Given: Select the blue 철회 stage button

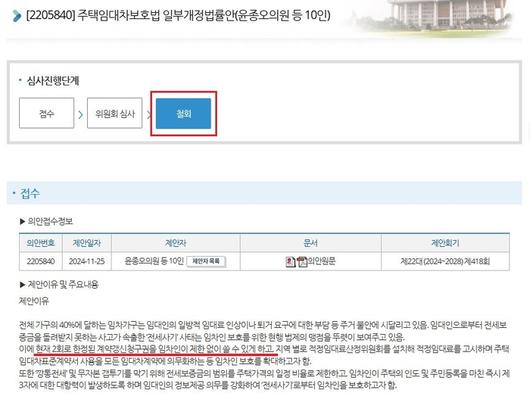Looking at the screenshot, I should pyautogui.click(x=184, y=114).
